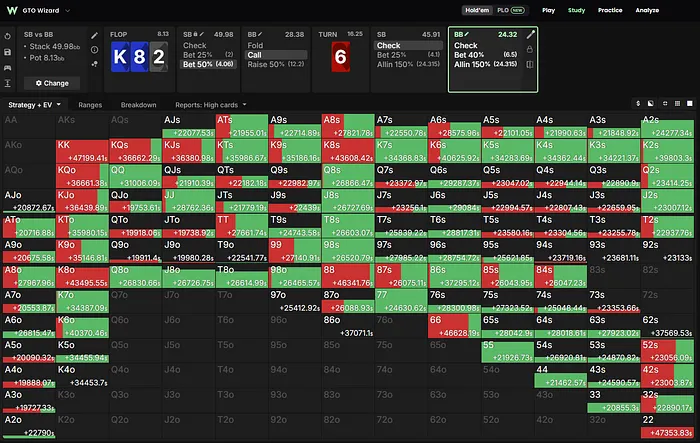Screen dimensions: 700x443
Task: Click the gamepad practice icon in left sidebar
Action: tap(8, 68)
